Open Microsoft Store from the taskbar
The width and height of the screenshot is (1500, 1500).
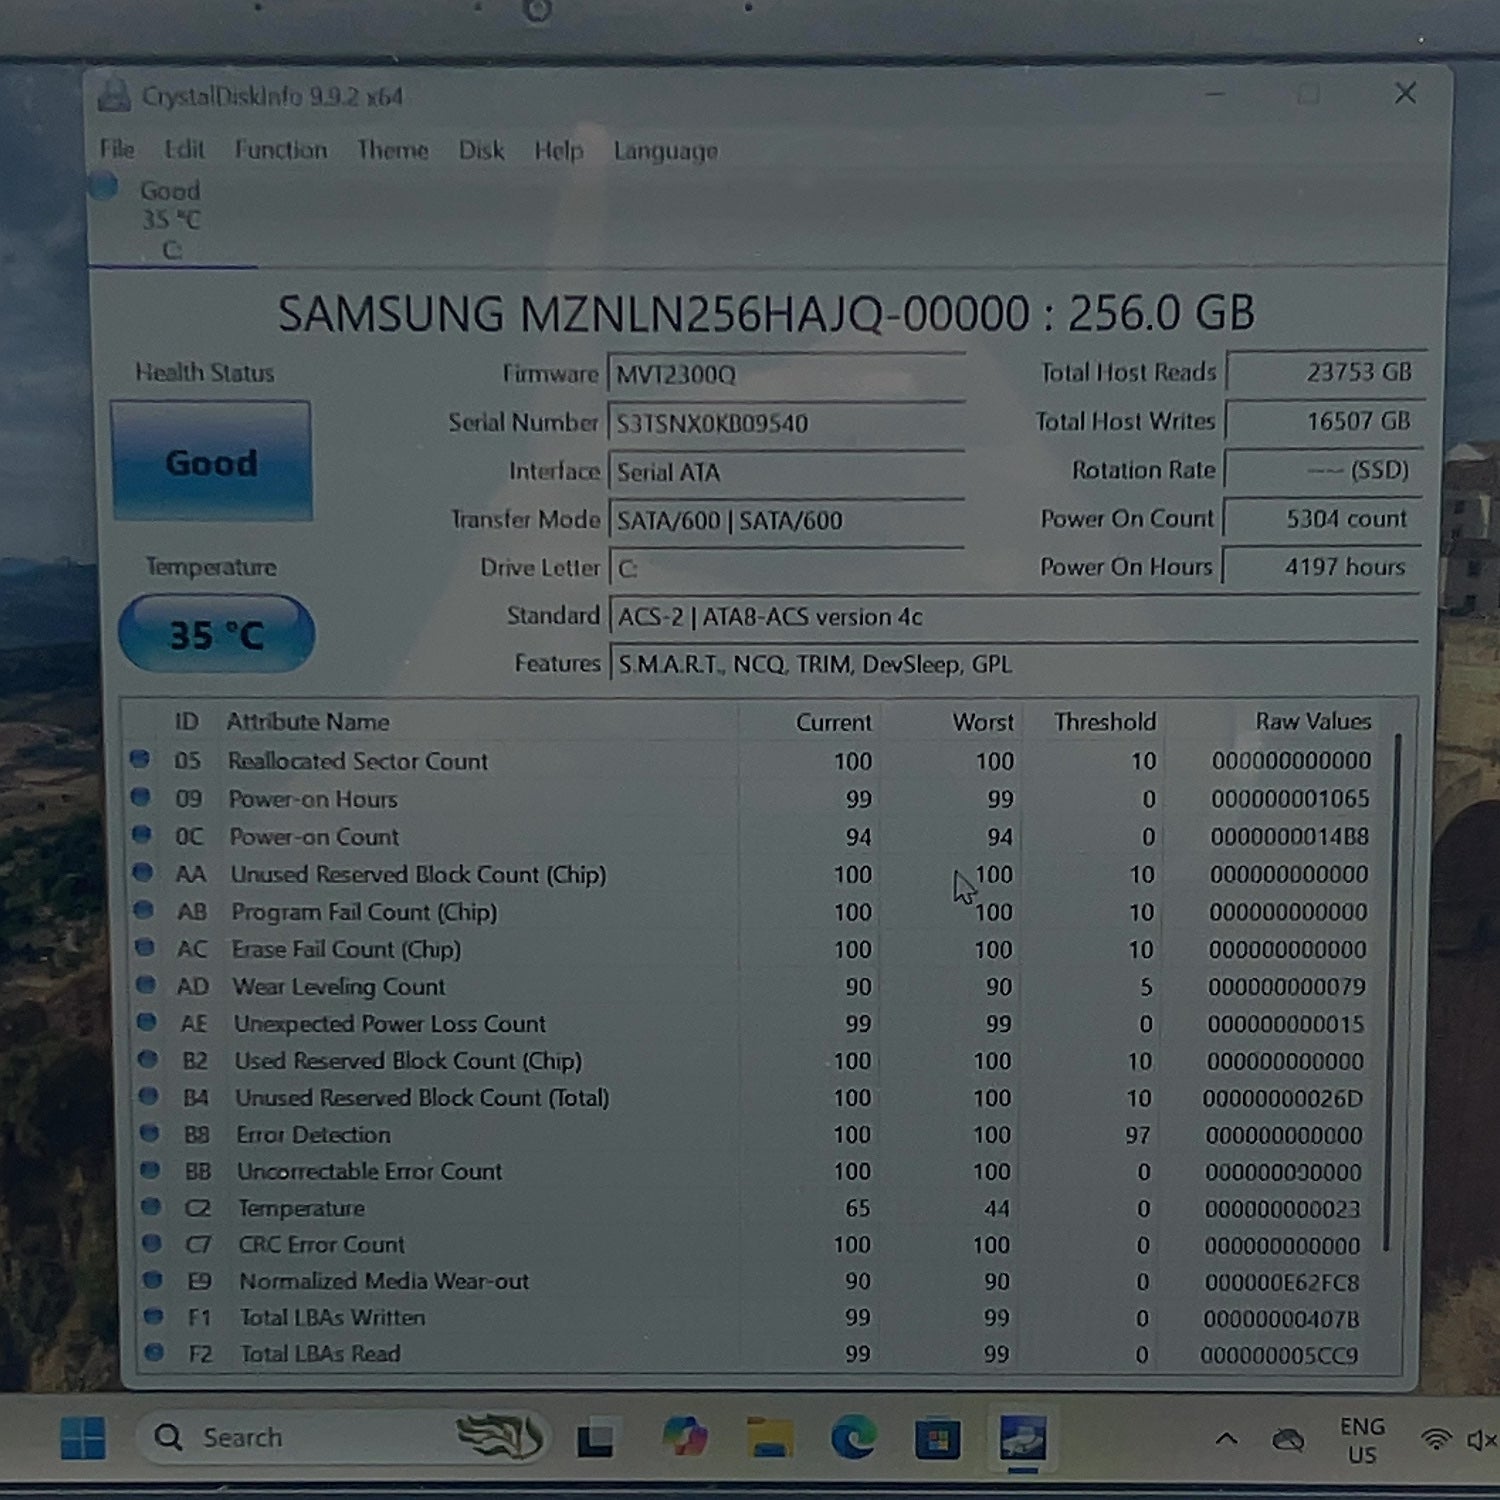pos(937,1440)
